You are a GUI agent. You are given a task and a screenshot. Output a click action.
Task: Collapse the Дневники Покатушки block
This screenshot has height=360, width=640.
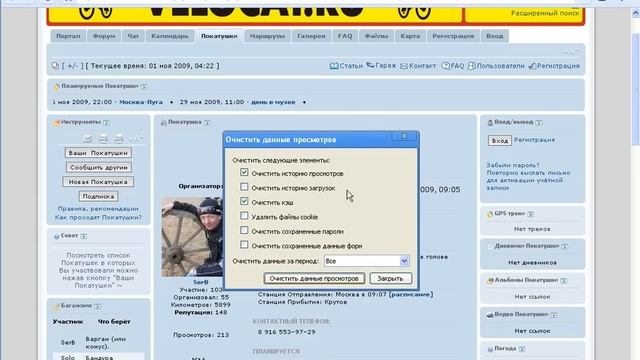coord(564,247)
